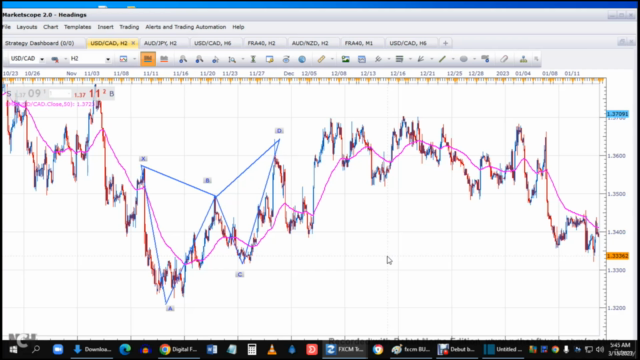Expand the arrow beside the zoom range icon

point(243,59)
